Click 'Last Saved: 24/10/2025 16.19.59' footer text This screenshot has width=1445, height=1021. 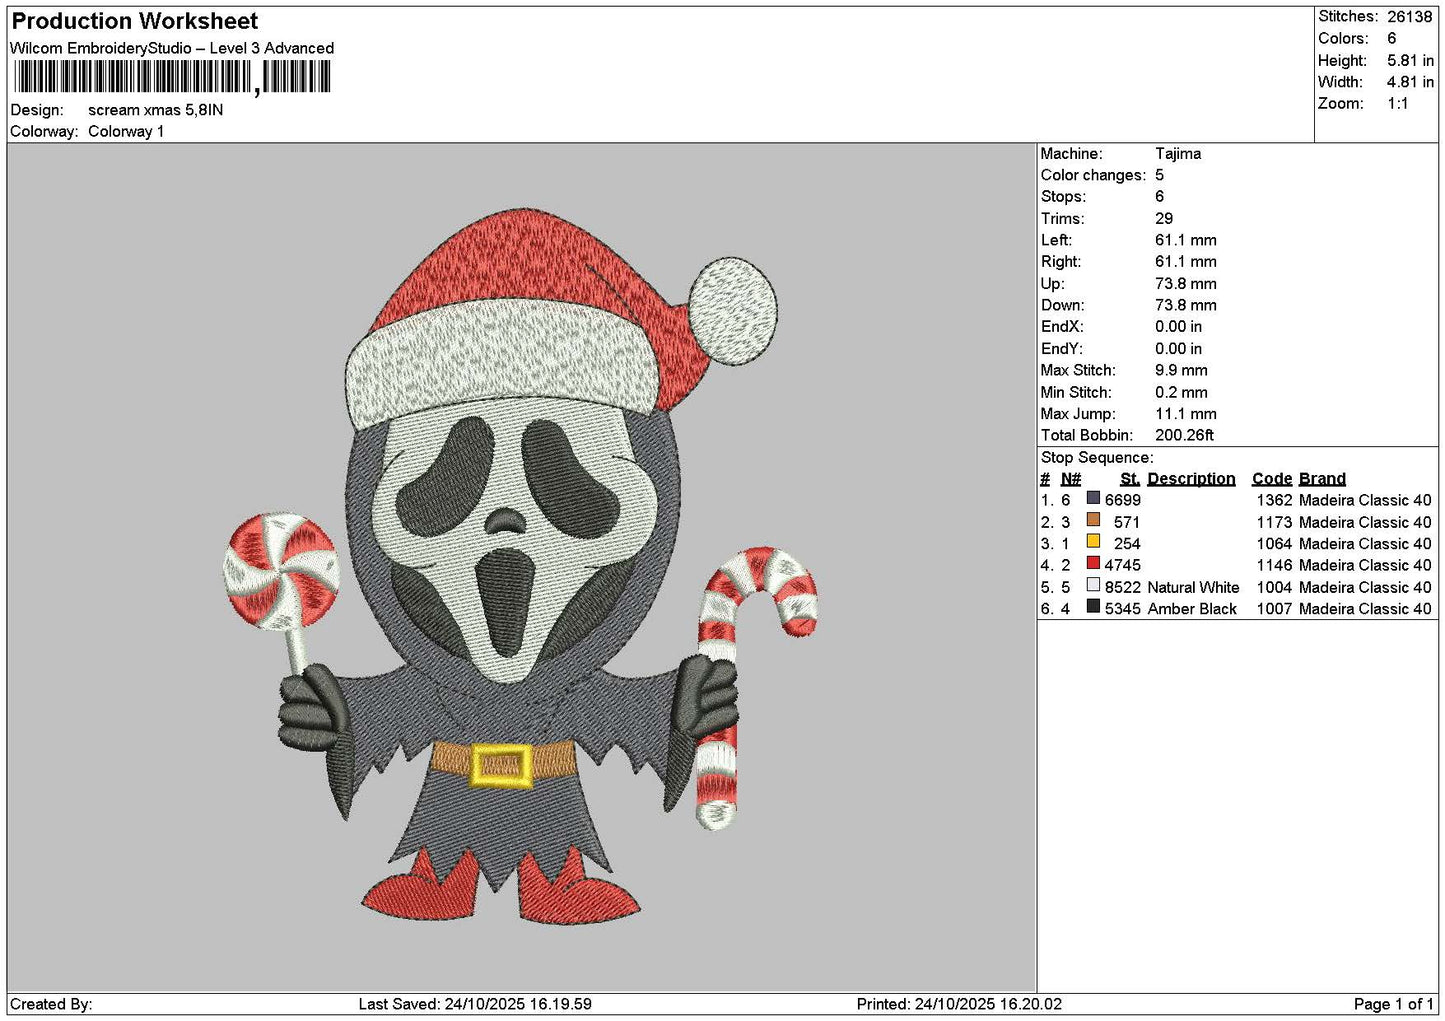point(475,1004)
